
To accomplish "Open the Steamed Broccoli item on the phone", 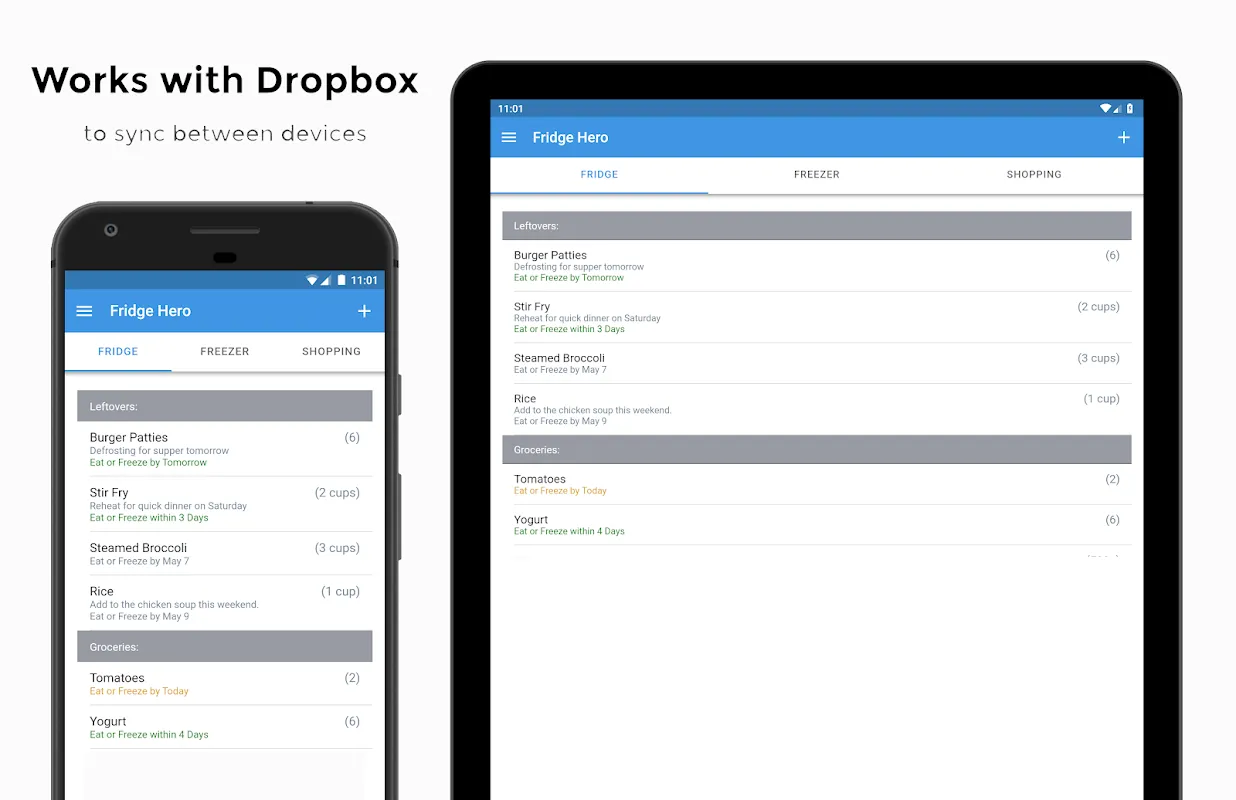I will pyautogui.click(x=224, y=553).
